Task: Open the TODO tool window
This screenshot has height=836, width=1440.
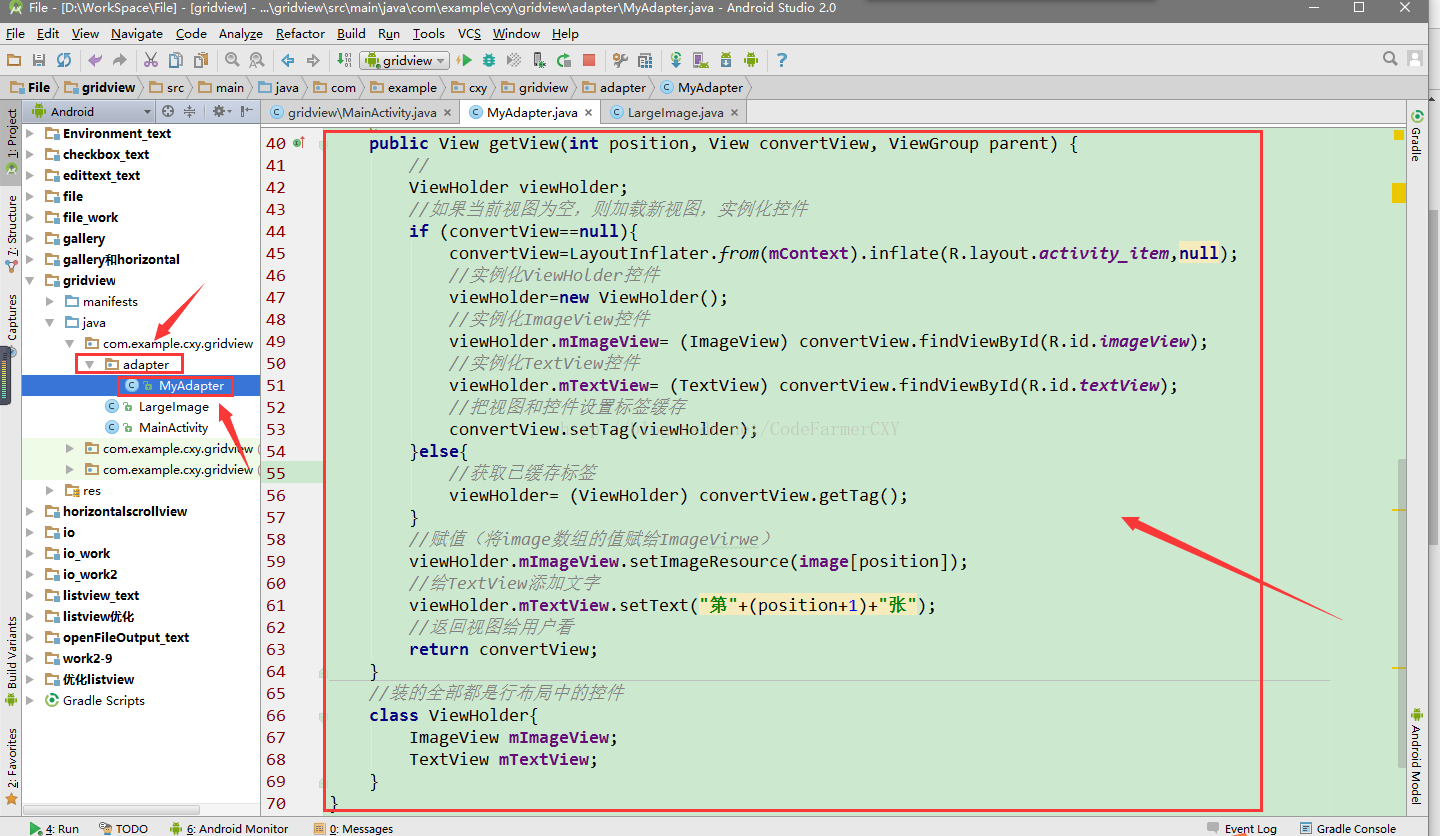Action: [124, 828]
